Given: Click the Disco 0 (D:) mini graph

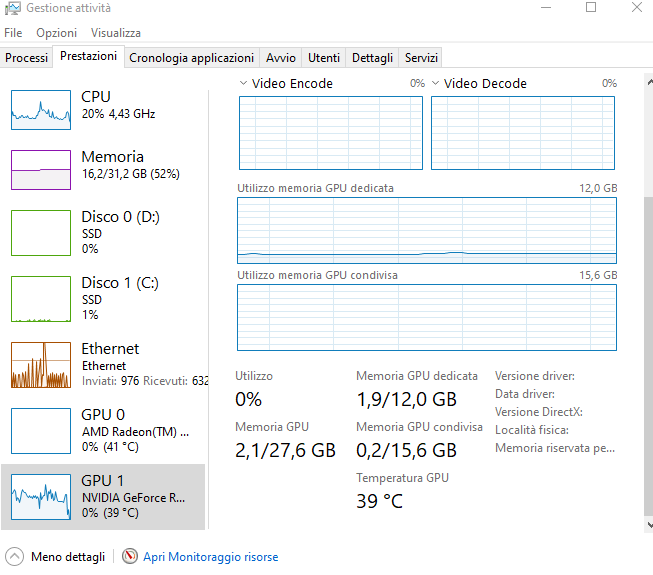Looking at the screenshot, I should (41, 233).
